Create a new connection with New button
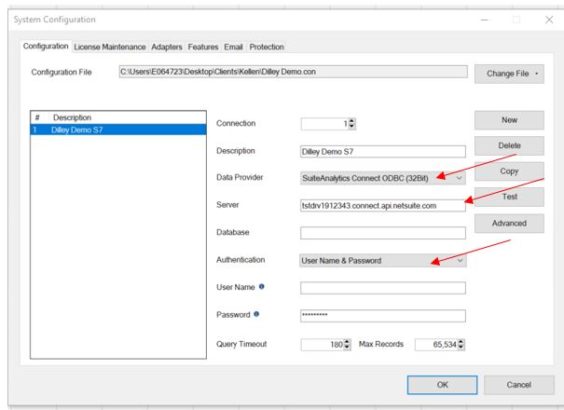The image size is (564, 410). (509, 120)
